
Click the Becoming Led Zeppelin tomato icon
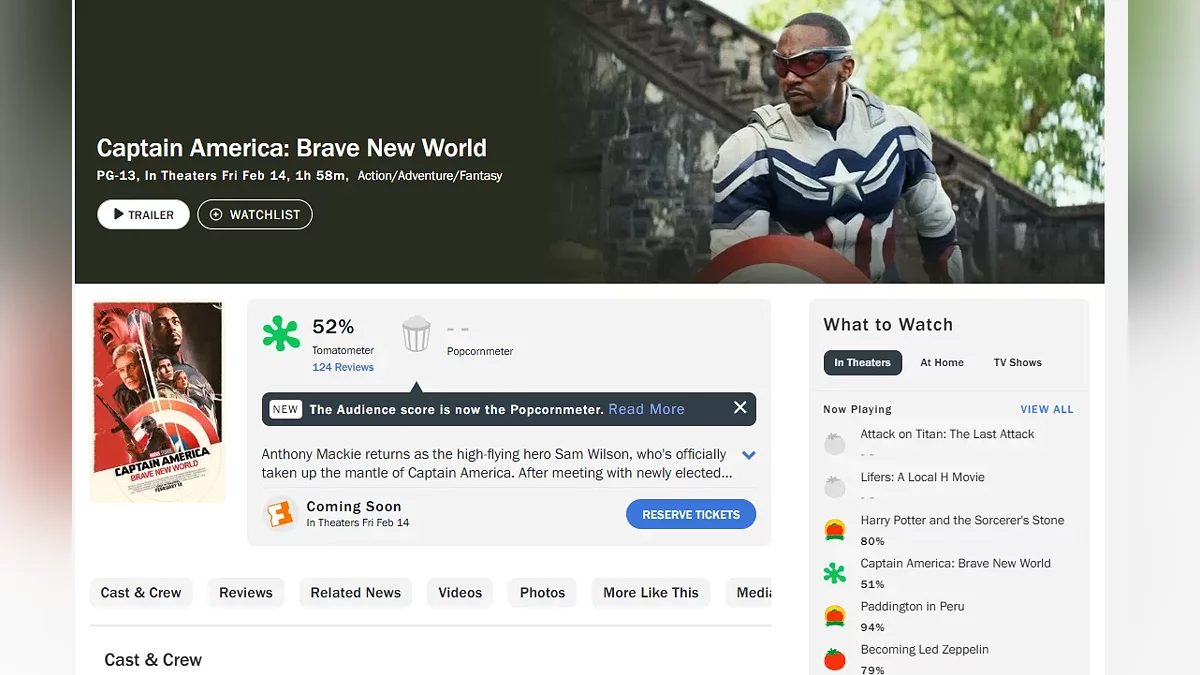835,659
